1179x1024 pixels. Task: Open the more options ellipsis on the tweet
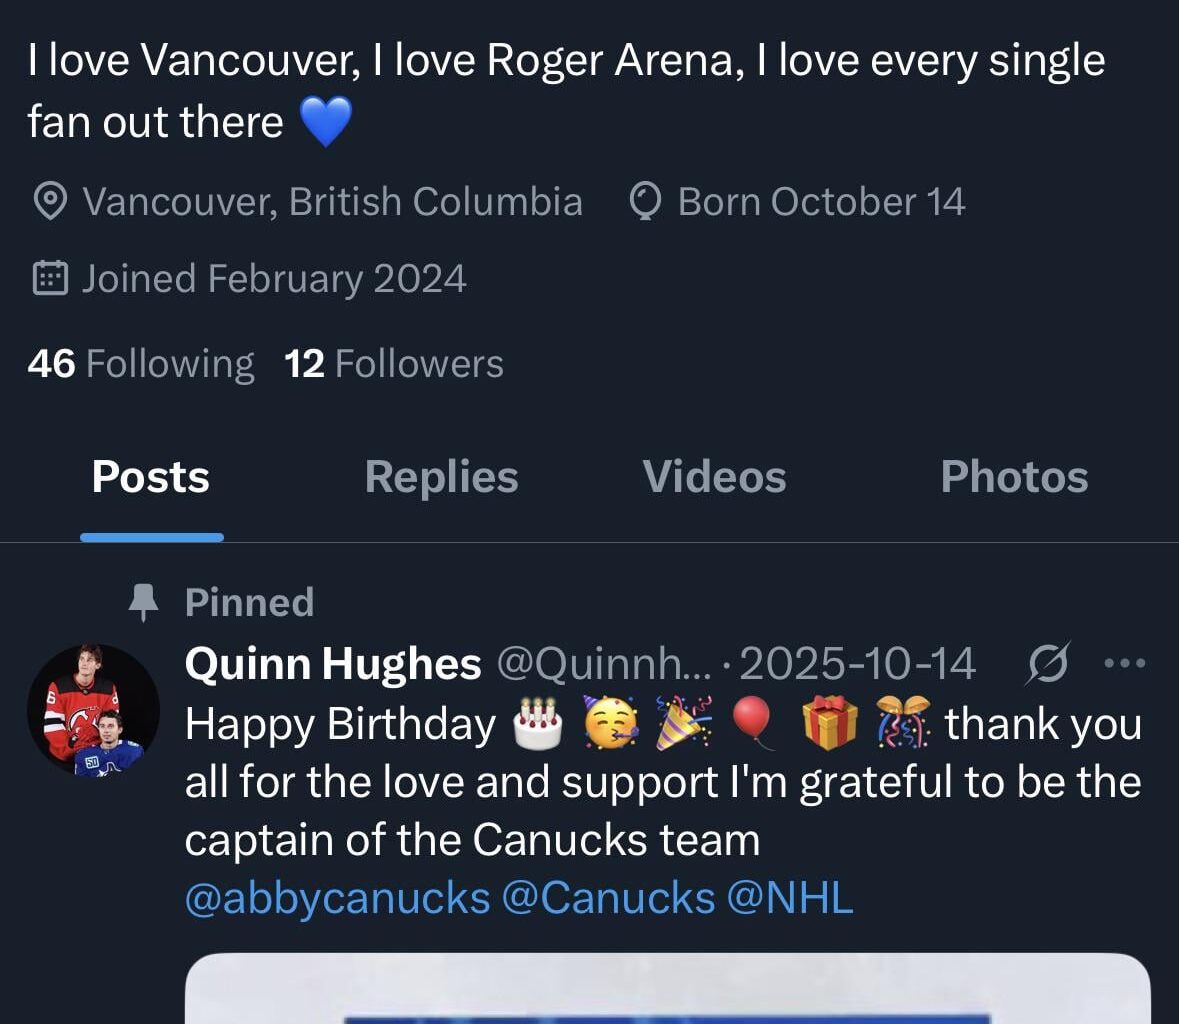pyautogui.click(x=1124, y=662)
